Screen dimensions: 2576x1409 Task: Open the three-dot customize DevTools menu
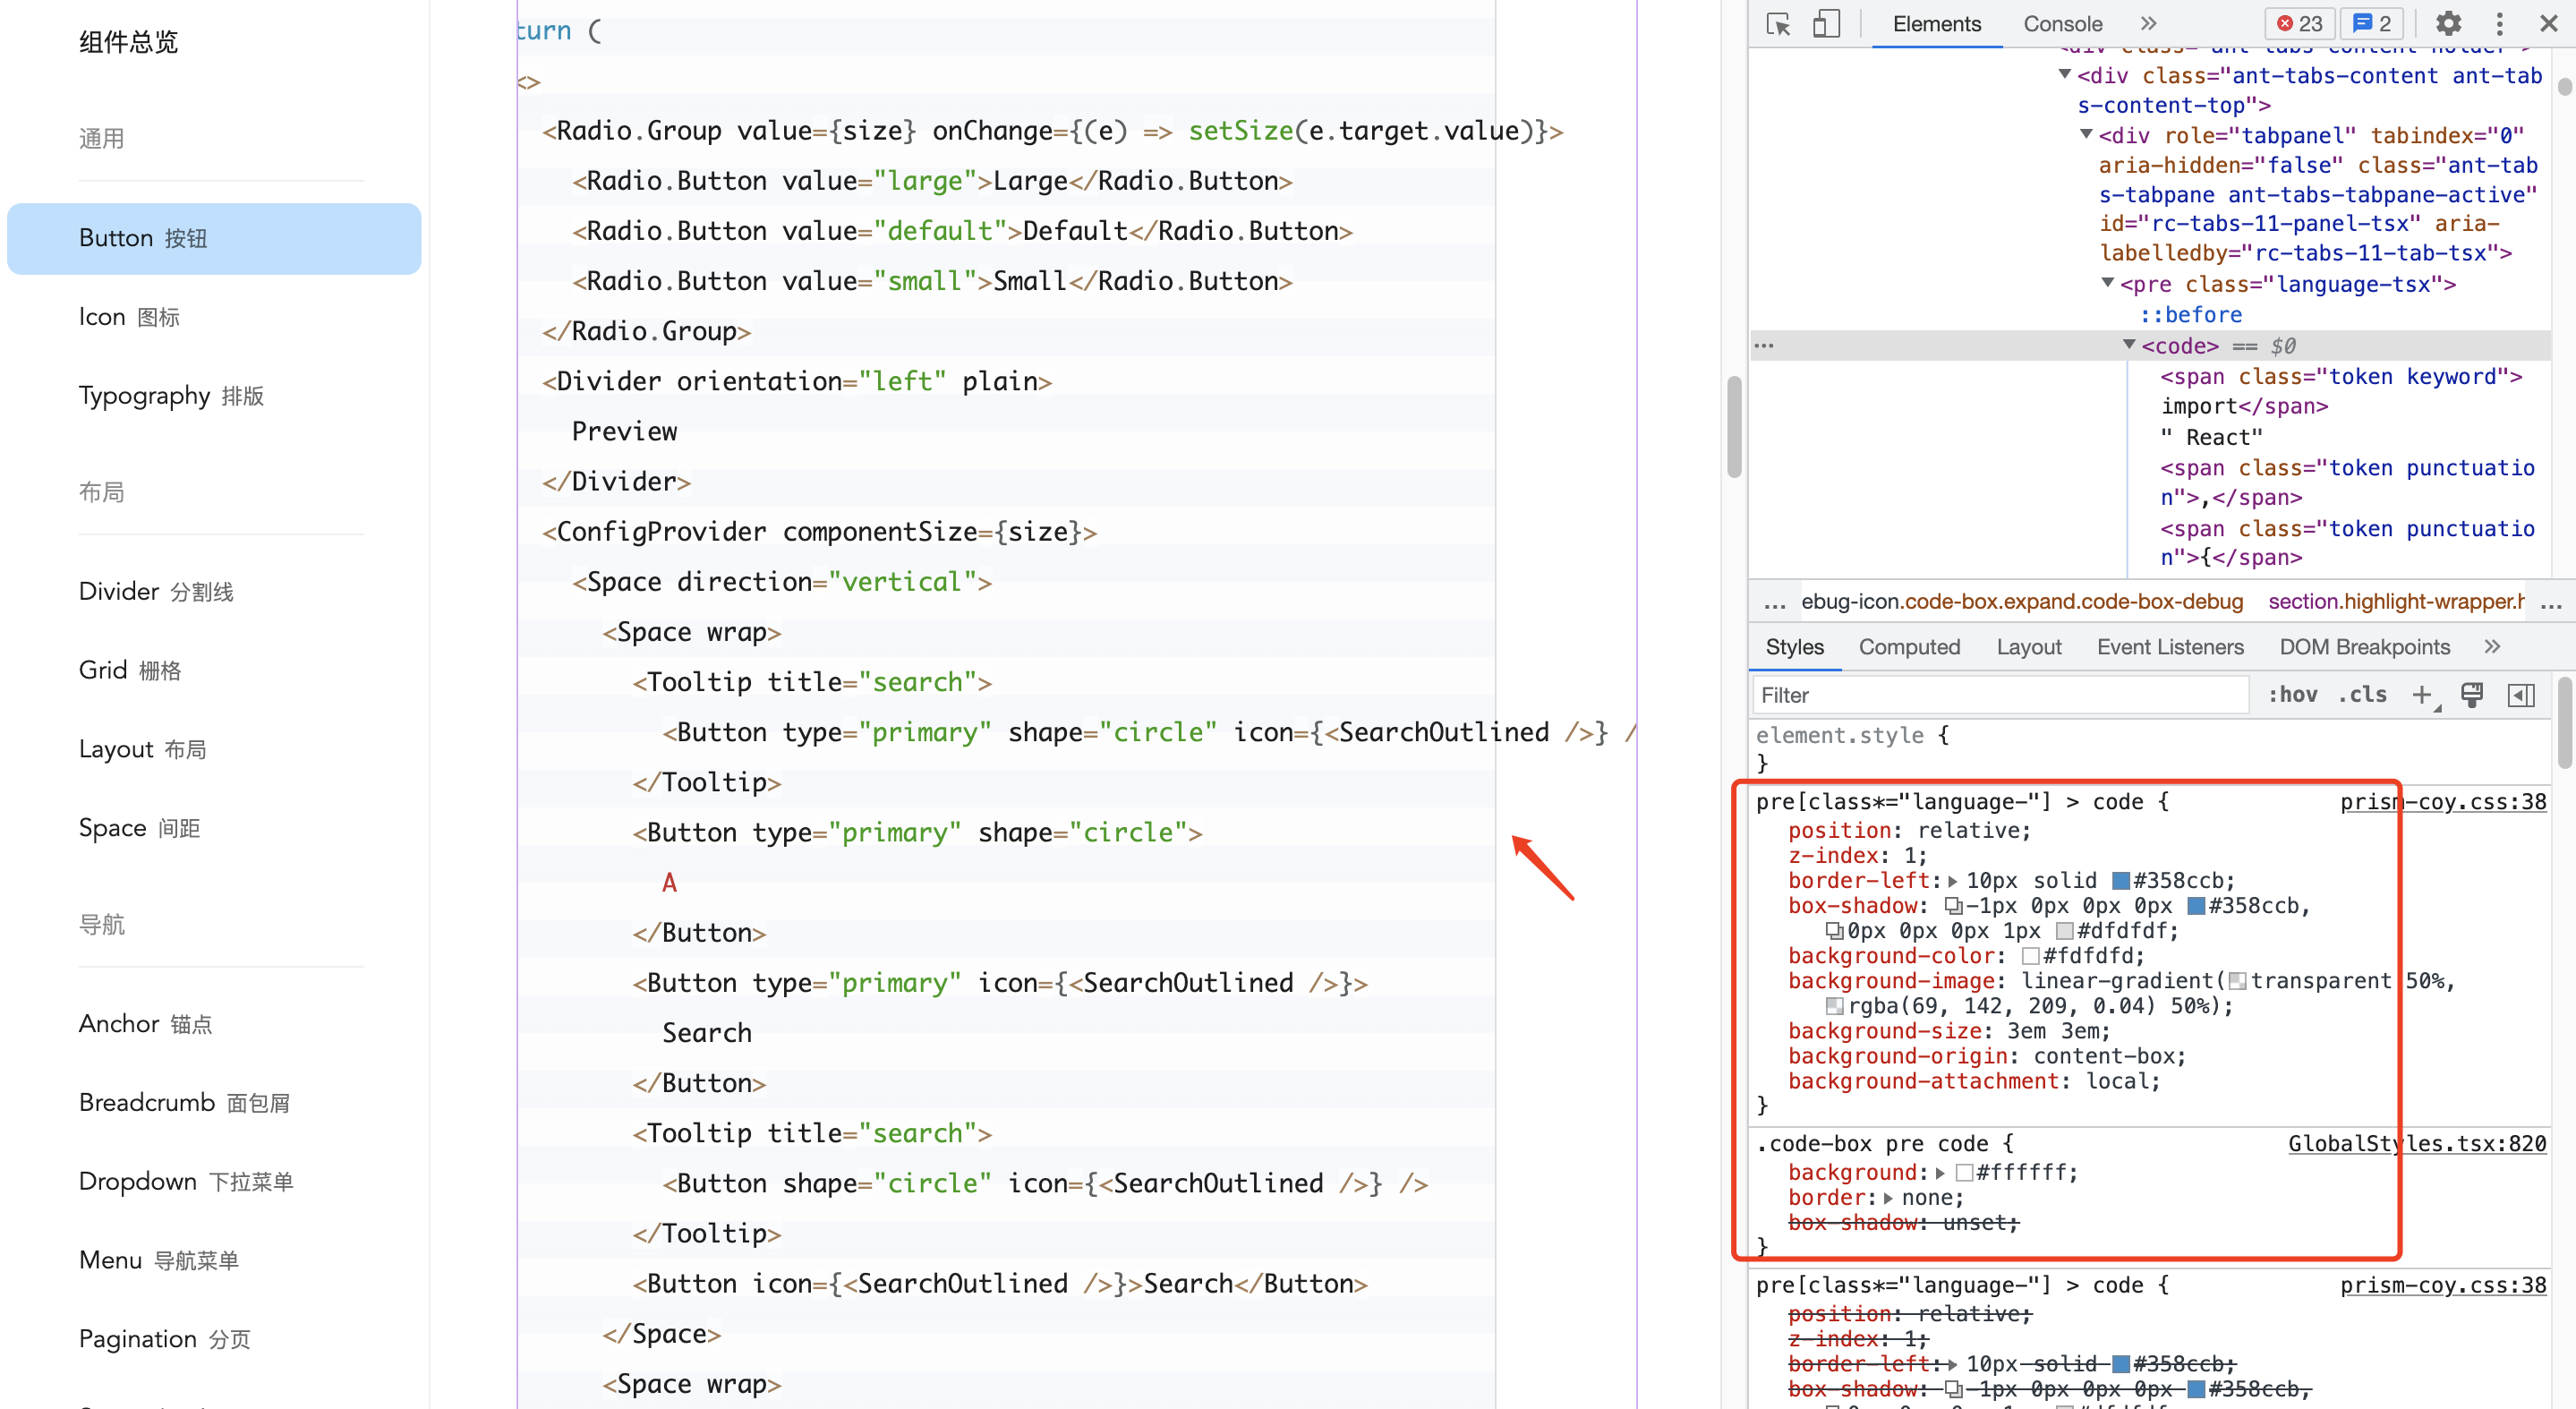tap(2499, 23)
